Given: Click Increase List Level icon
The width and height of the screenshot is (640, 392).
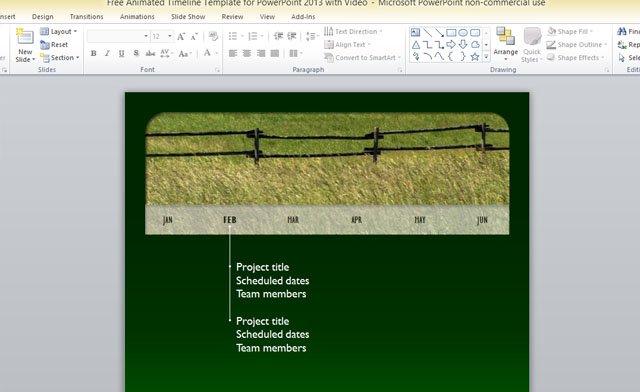Looking at the screenshot, I should point(291,36).
